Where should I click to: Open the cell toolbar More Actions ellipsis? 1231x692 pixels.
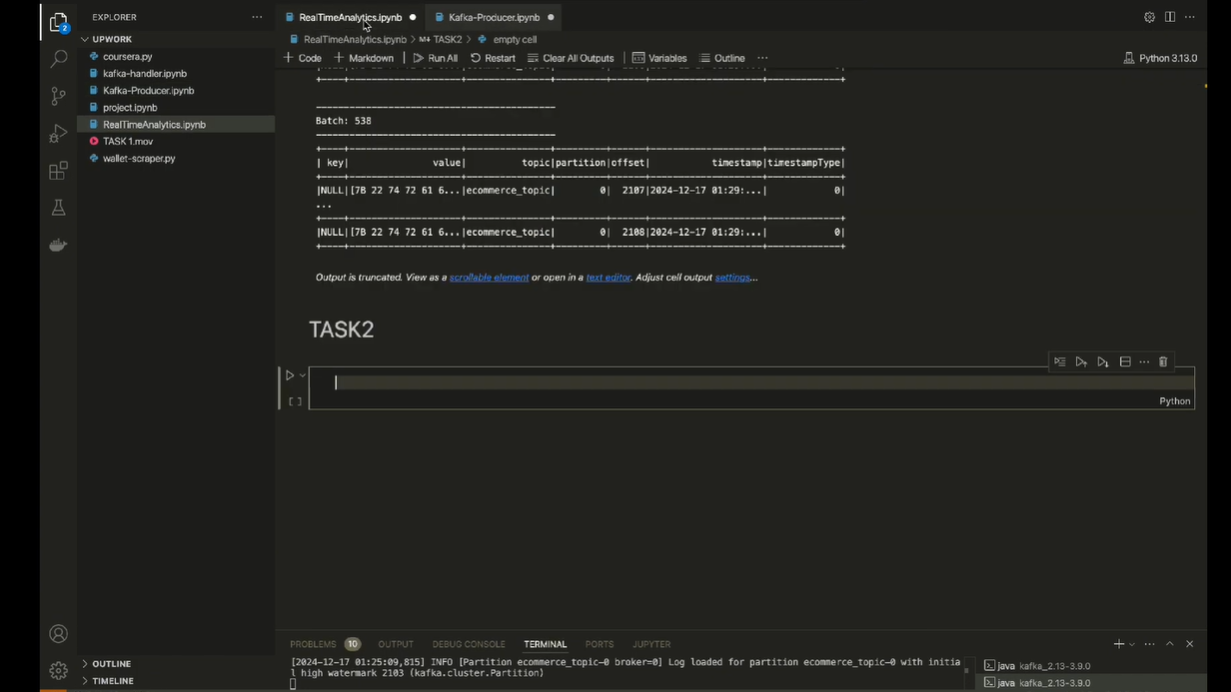click(1144, 362)
